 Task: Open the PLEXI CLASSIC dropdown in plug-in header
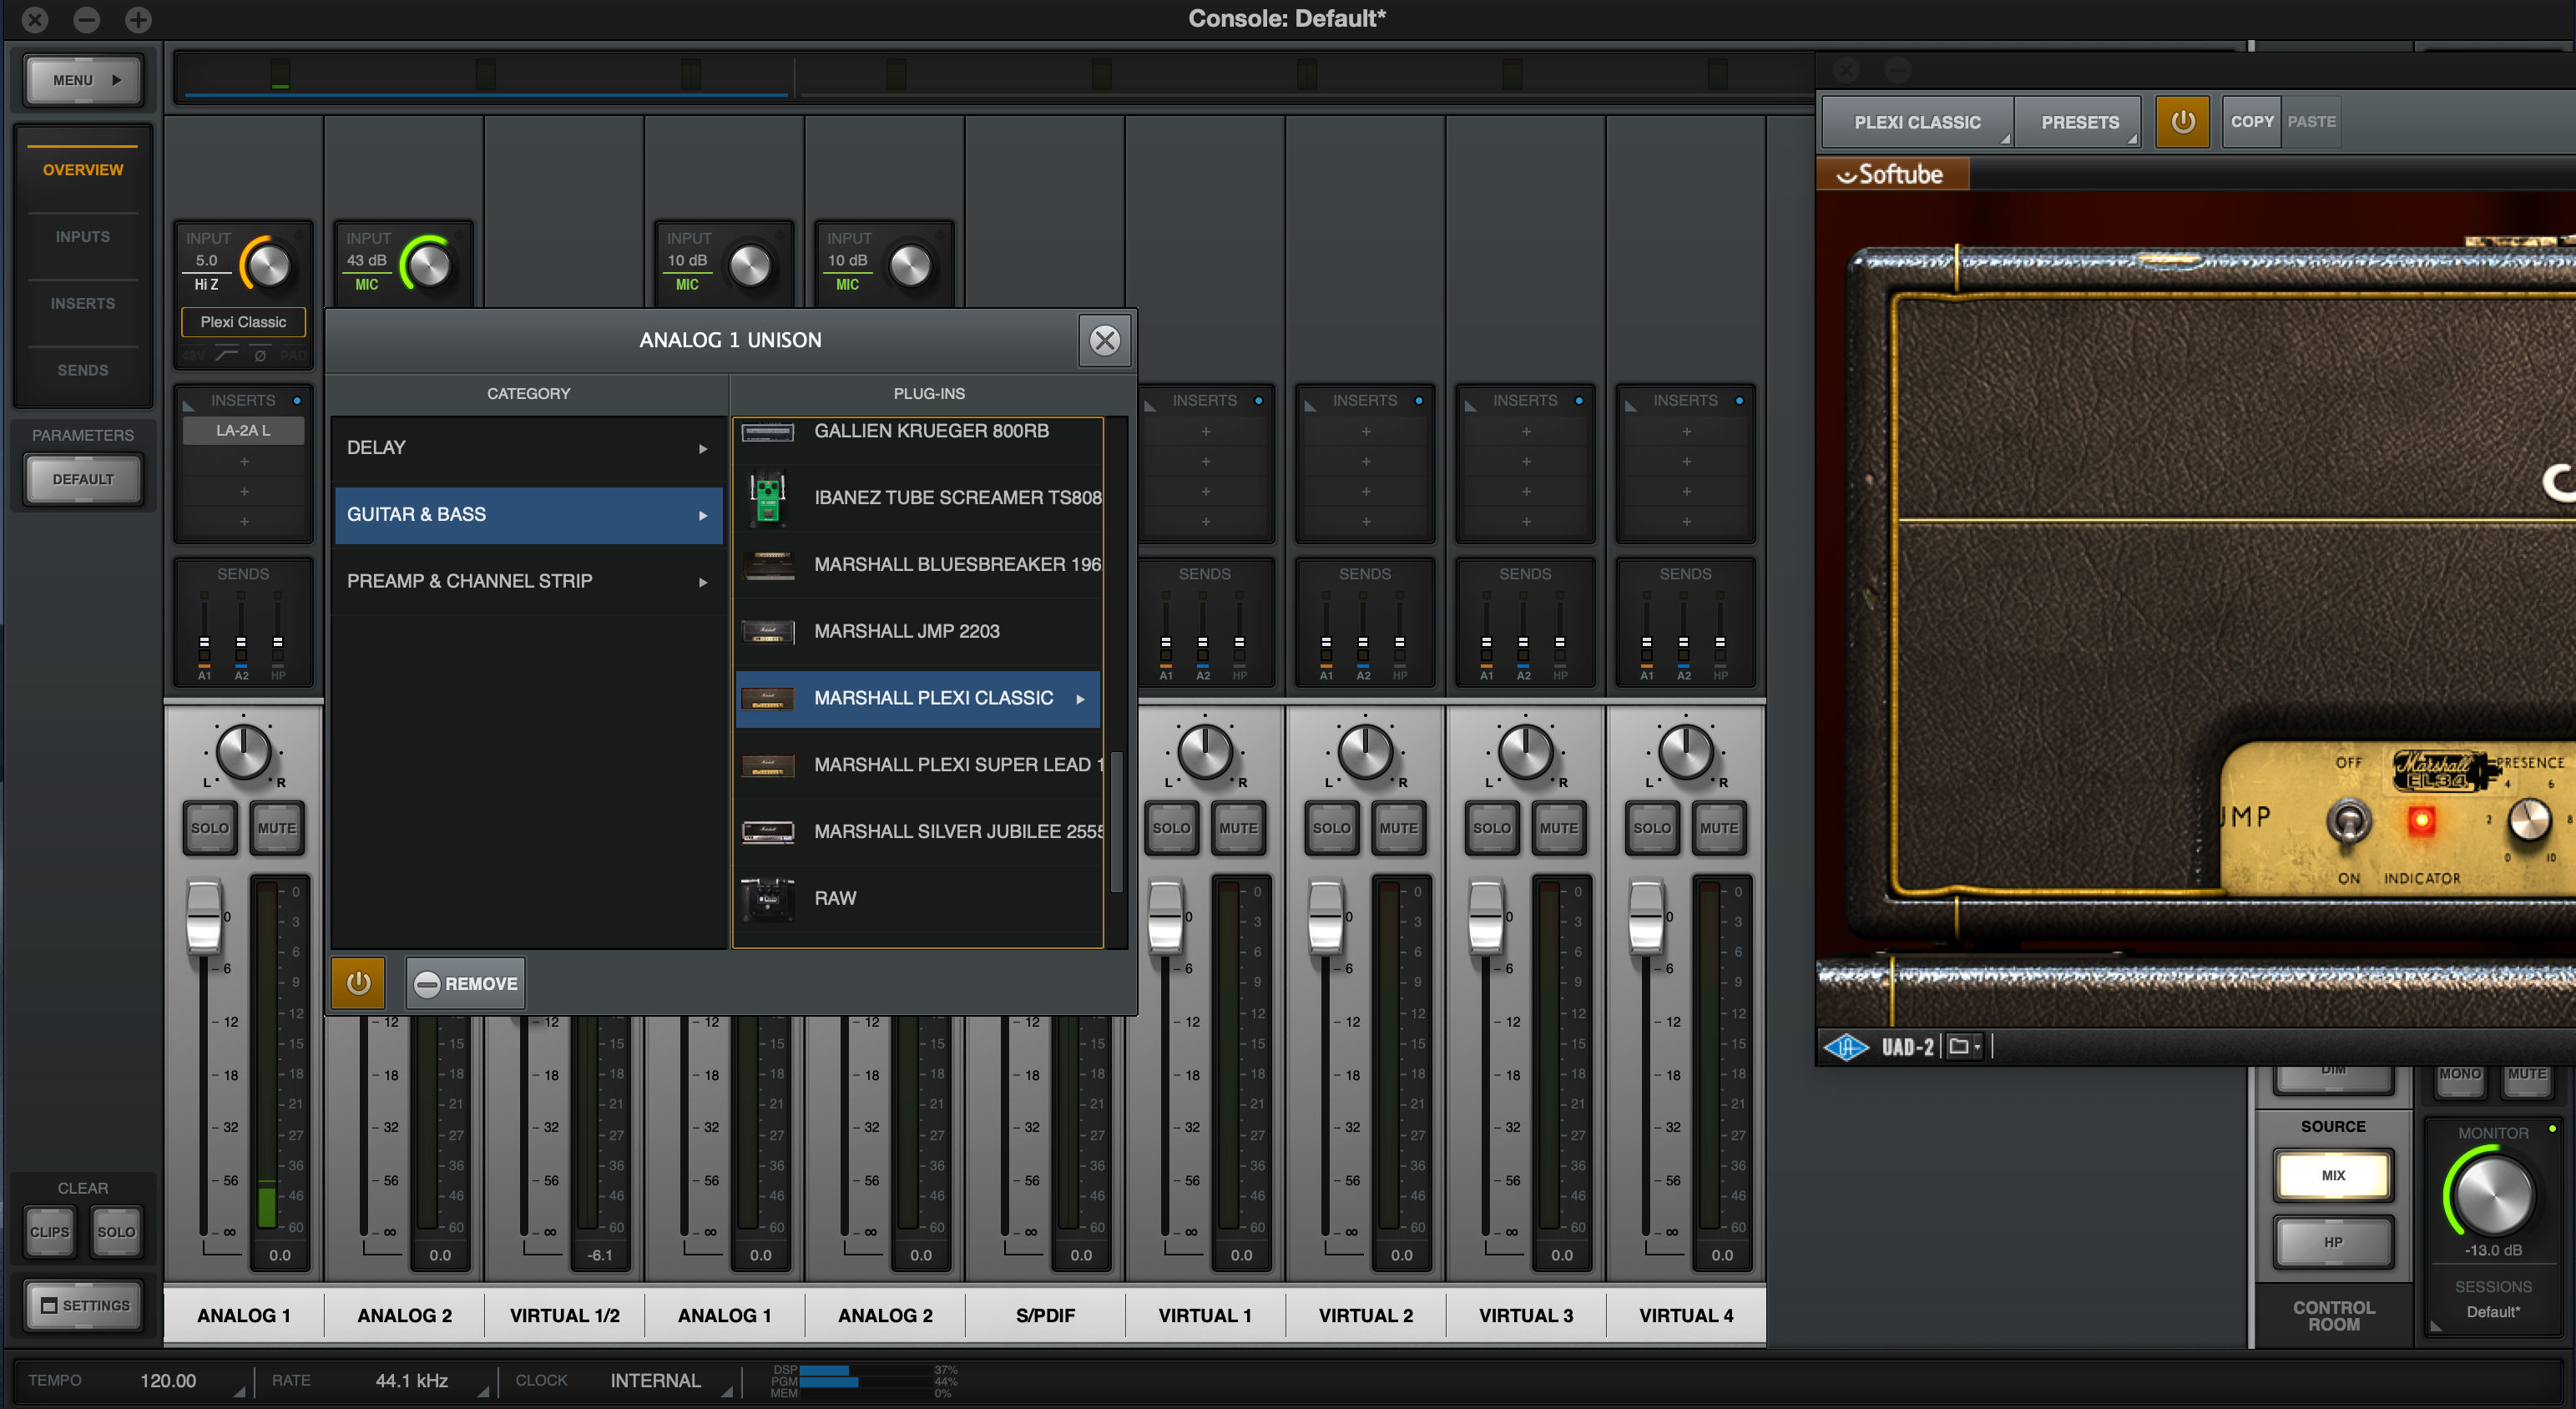(1917, 122)
